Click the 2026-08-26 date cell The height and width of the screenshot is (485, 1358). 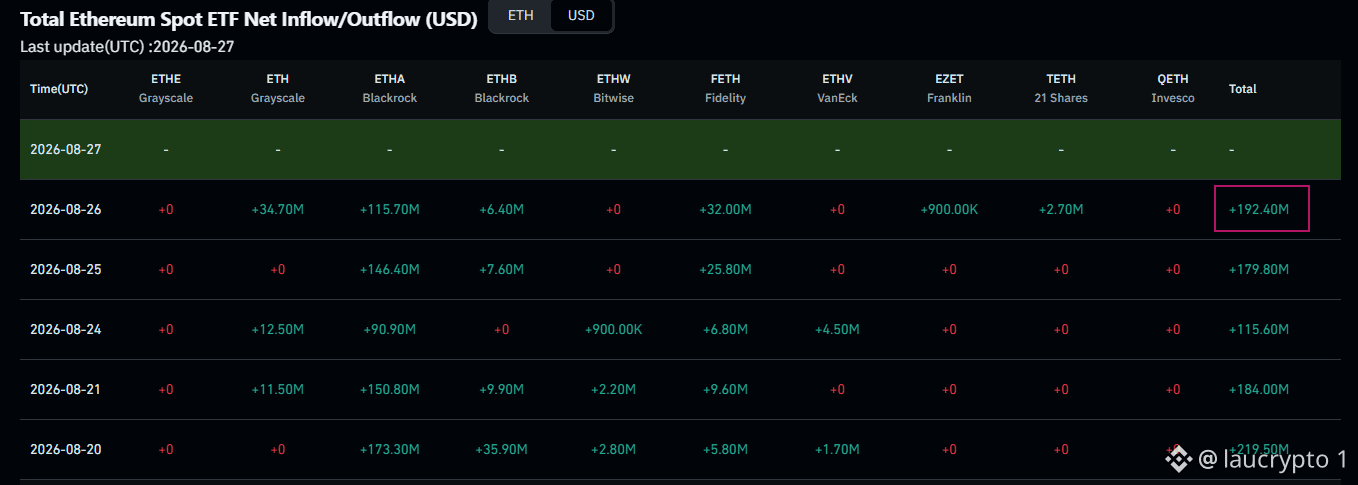tap(66, 210)
